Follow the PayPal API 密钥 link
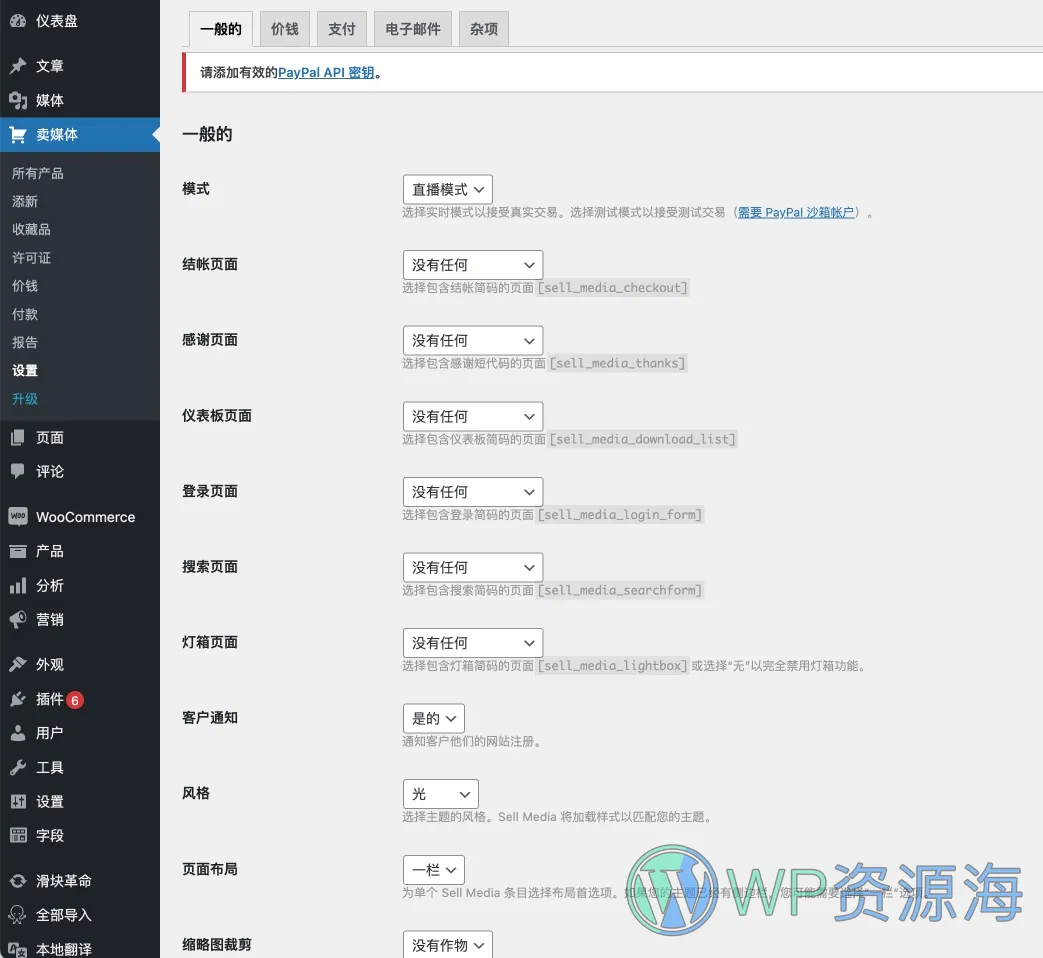The image size is (1043, 958). click(x=326, y=73)
